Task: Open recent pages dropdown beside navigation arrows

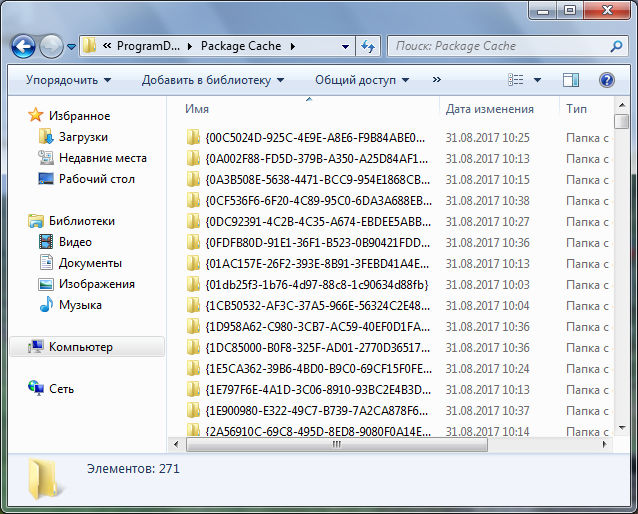Action: [71, 47]
